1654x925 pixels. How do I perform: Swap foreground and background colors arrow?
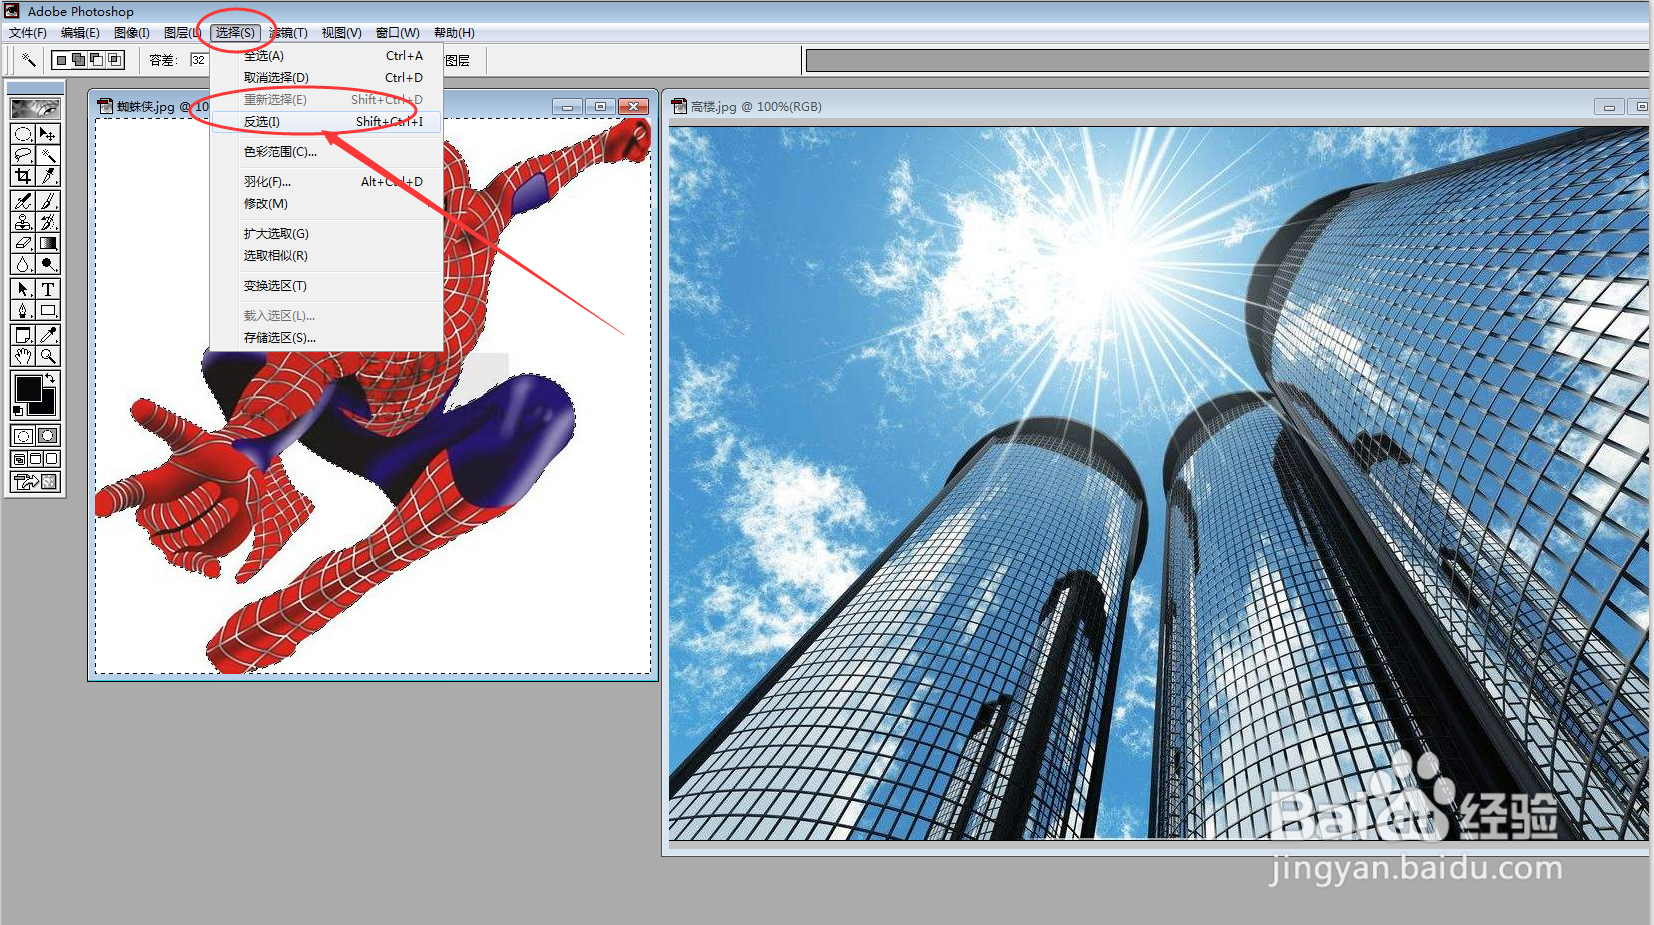[51, 378]
